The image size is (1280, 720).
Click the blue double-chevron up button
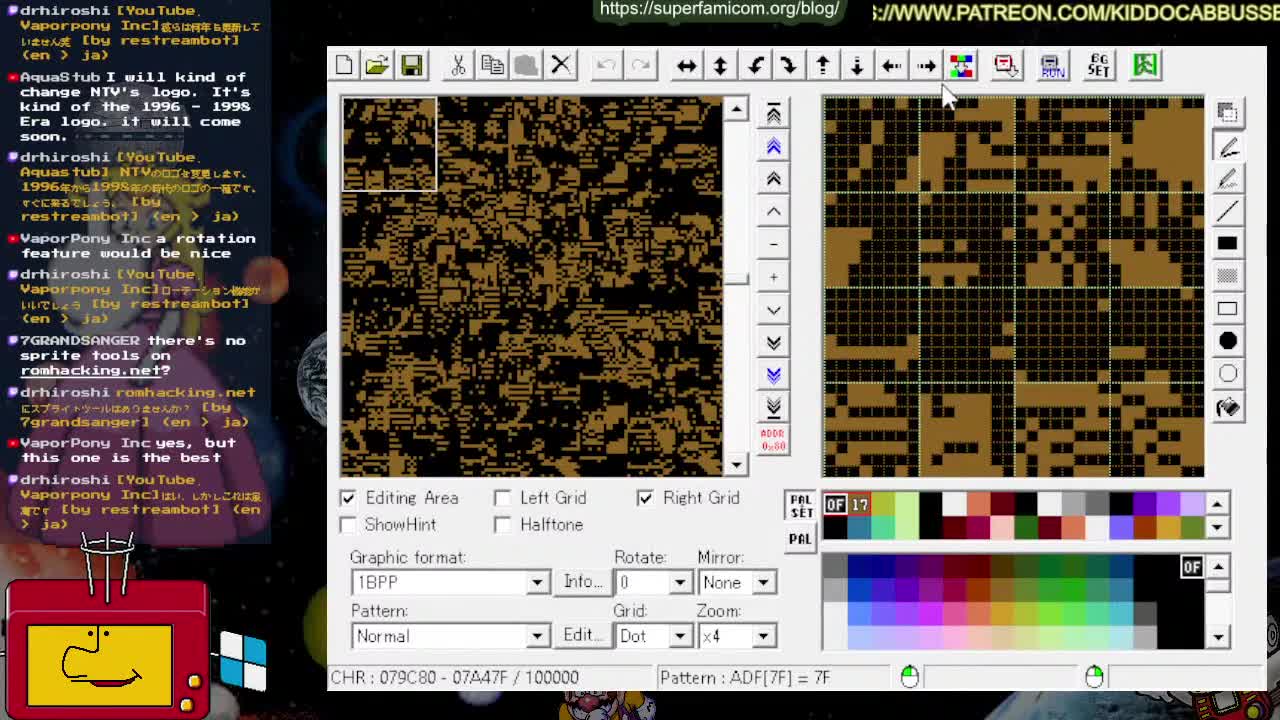(x=773, y=146)
